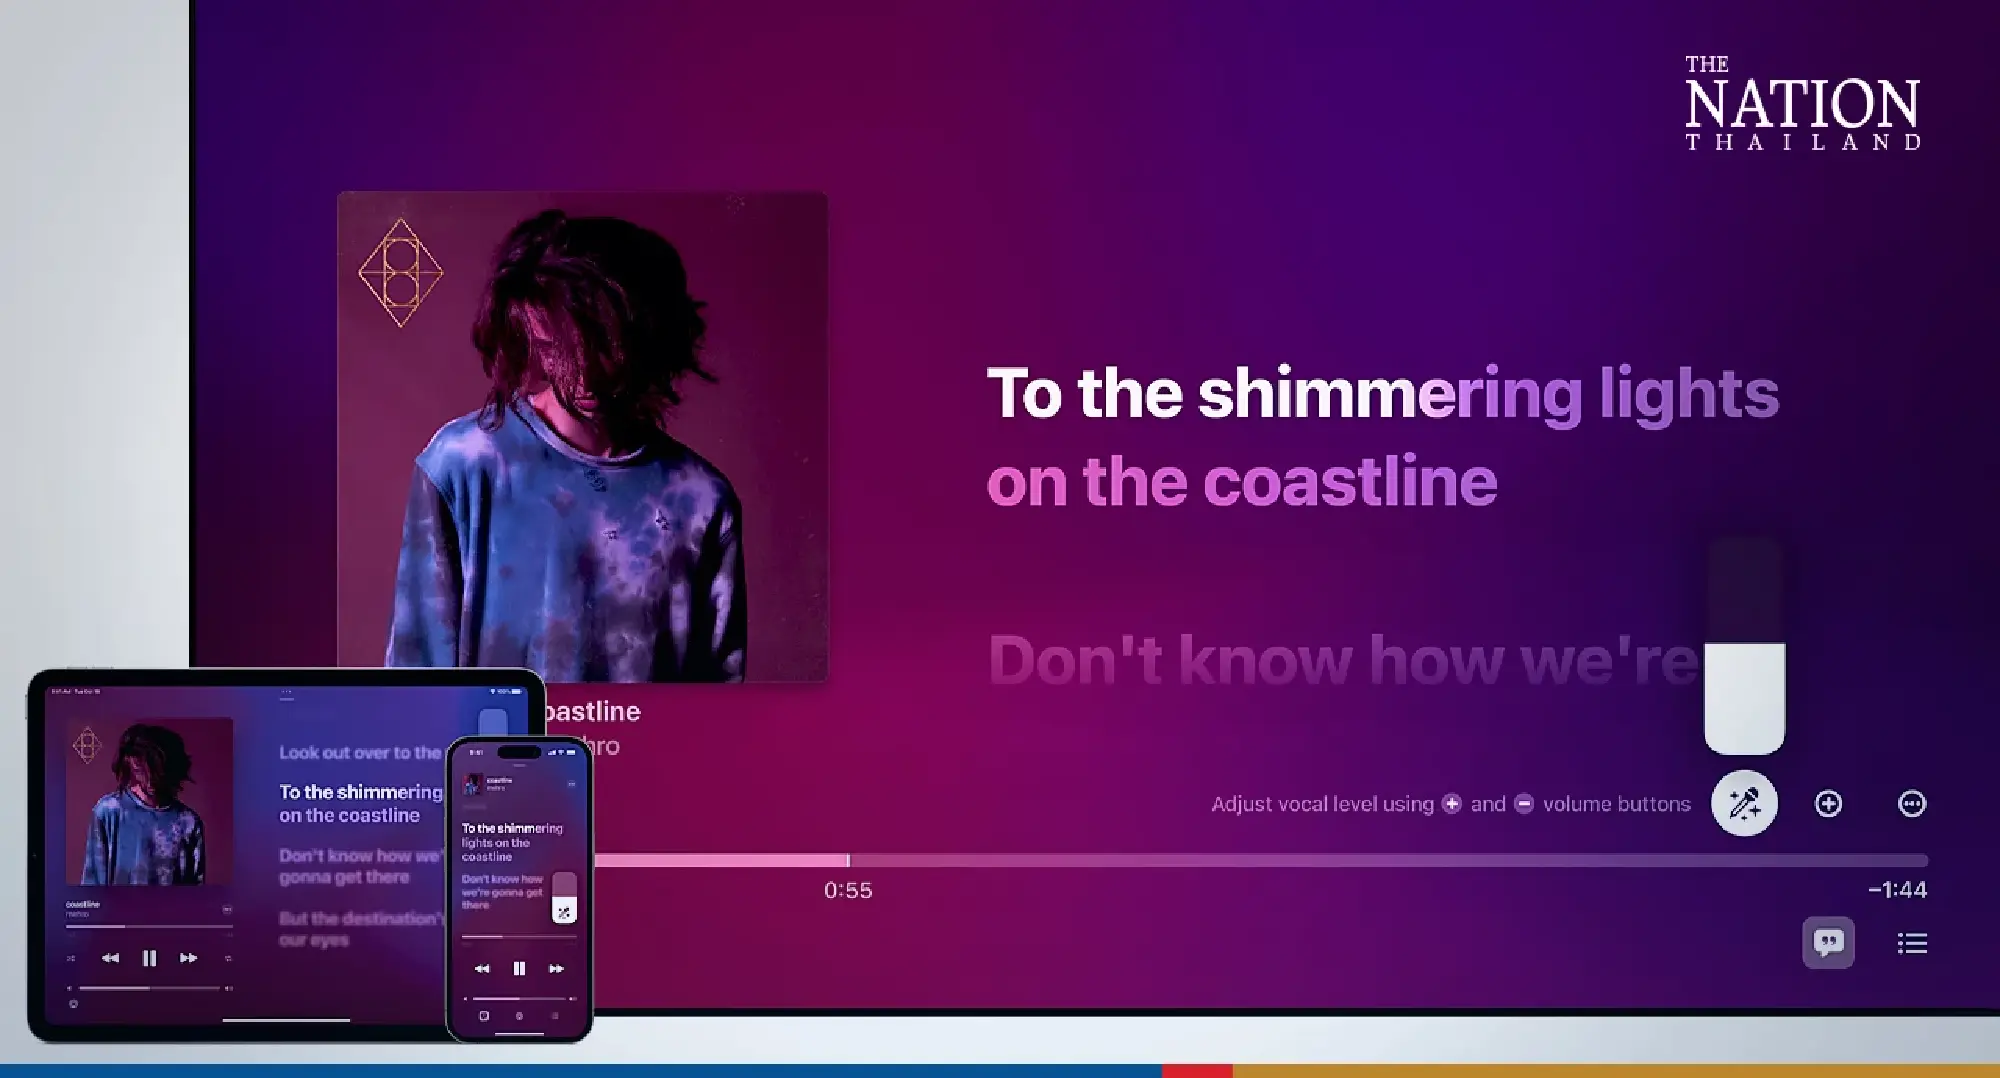Screen dimensions: 2000x1078
Task: Tap the Add to Library plus icon
Action: [1829, 803]
